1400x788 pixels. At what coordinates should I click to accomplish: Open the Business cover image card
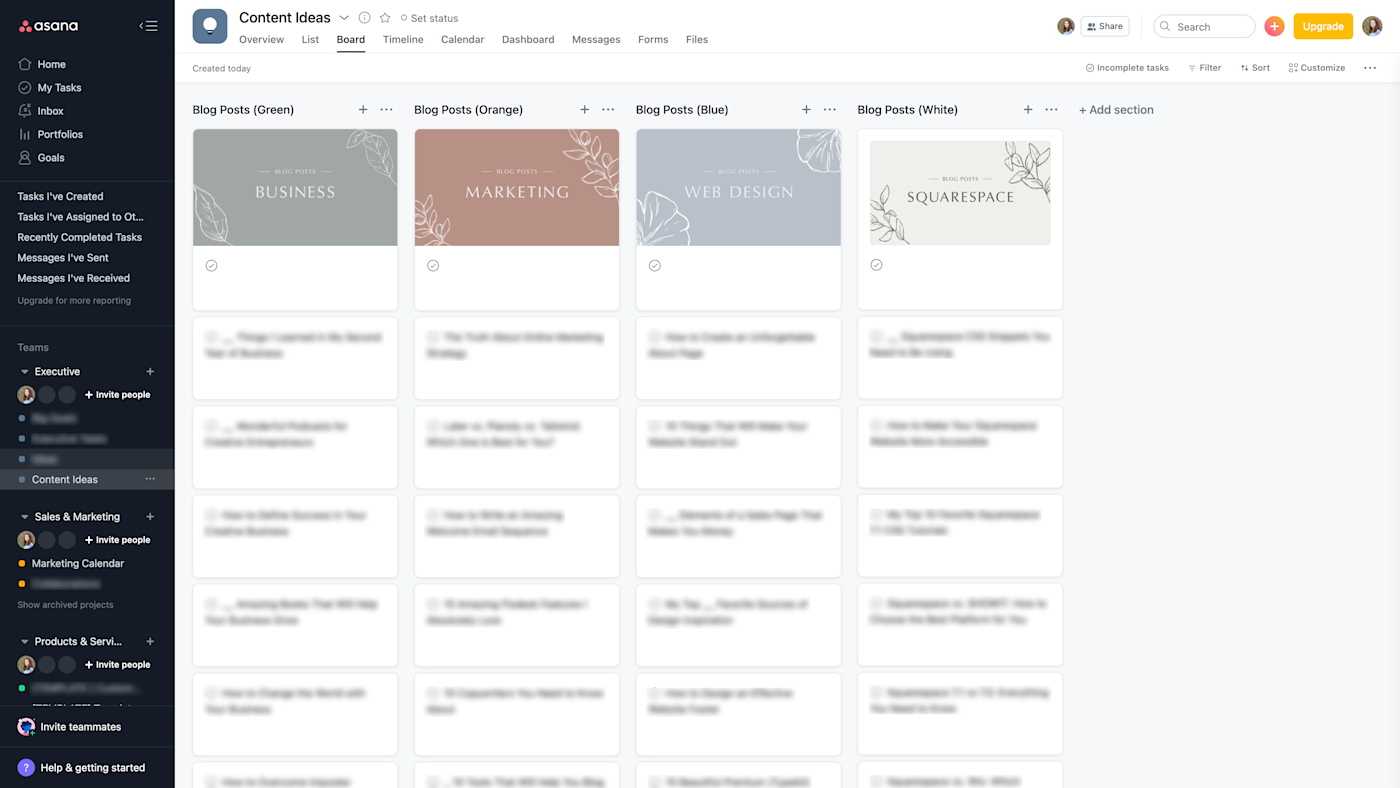[295, 188]
